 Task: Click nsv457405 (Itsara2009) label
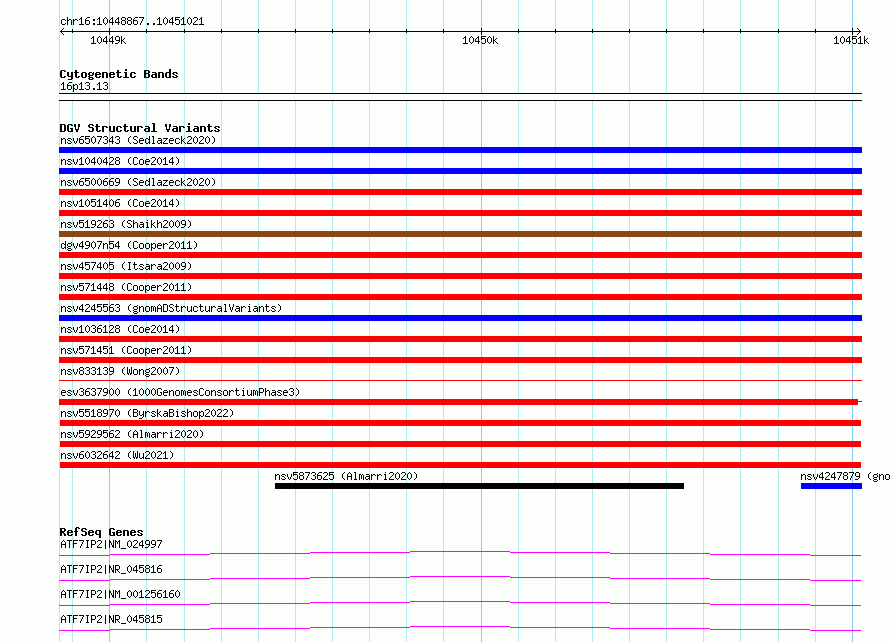click(126, 266)
